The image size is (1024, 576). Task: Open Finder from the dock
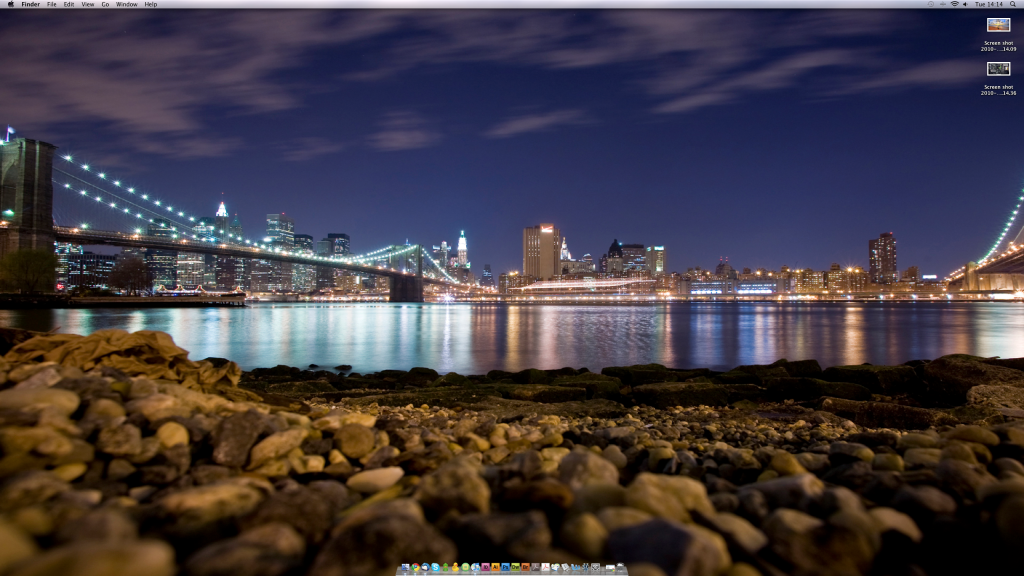click(405, 567)
